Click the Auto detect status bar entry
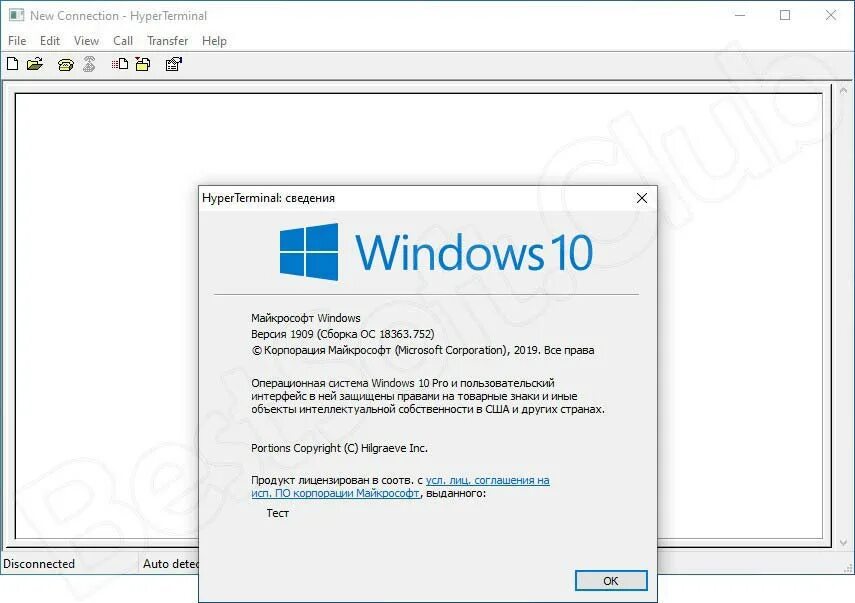The width and height of the screenshot is (855, 603). 170,564
